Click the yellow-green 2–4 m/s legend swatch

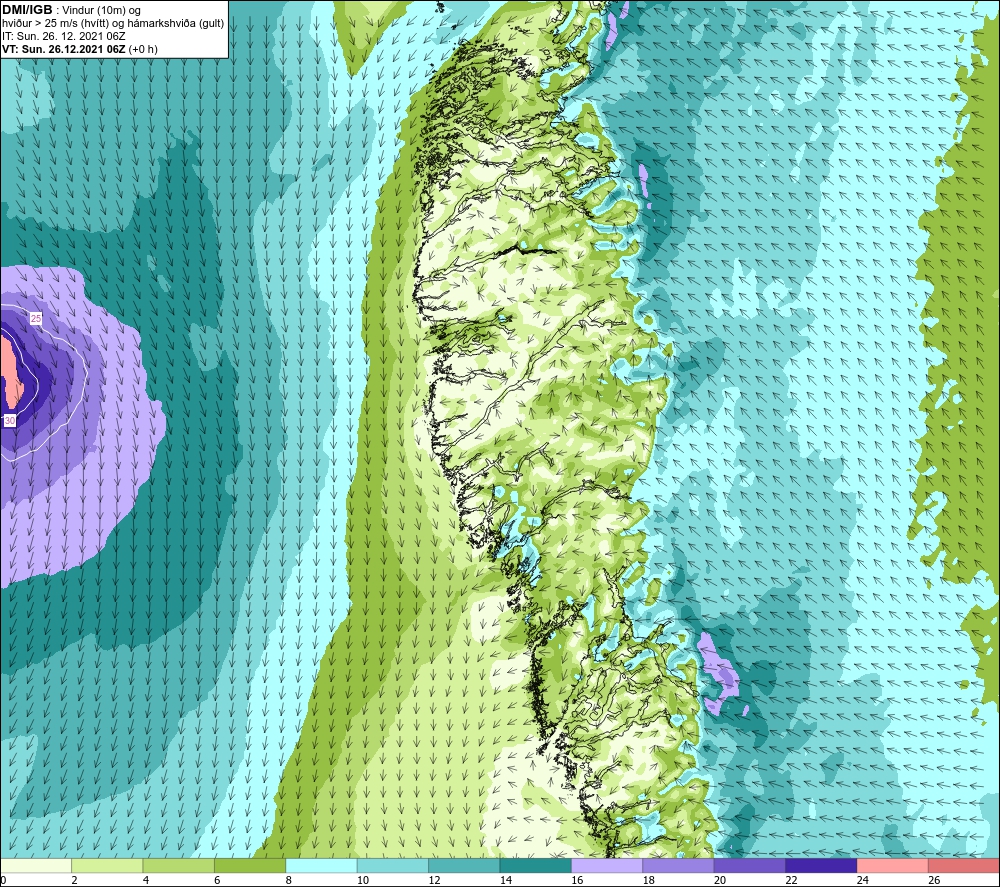tap(107, 865)
